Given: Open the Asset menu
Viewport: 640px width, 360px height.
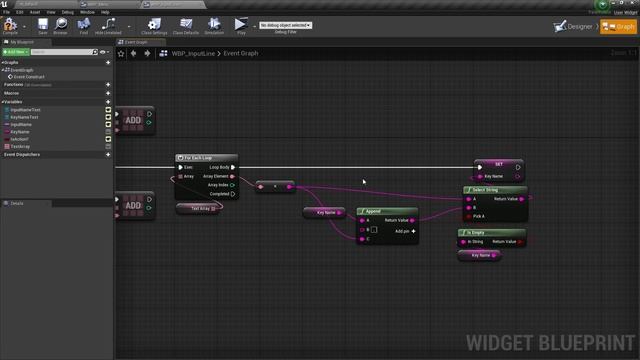Looking at the screenshot, I should tap(35, 12).
